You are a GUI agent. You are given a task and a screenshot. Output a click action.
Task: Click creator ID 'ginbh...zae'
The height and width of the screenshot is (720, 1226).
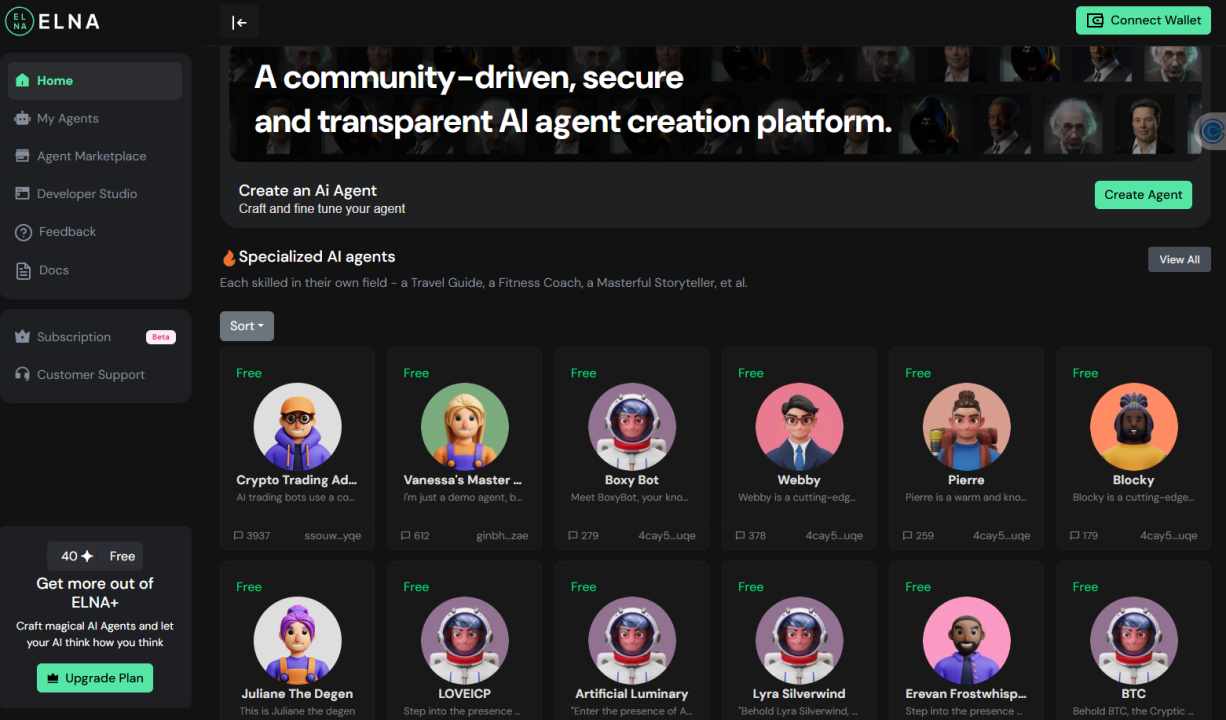click(x=503, y=536)
